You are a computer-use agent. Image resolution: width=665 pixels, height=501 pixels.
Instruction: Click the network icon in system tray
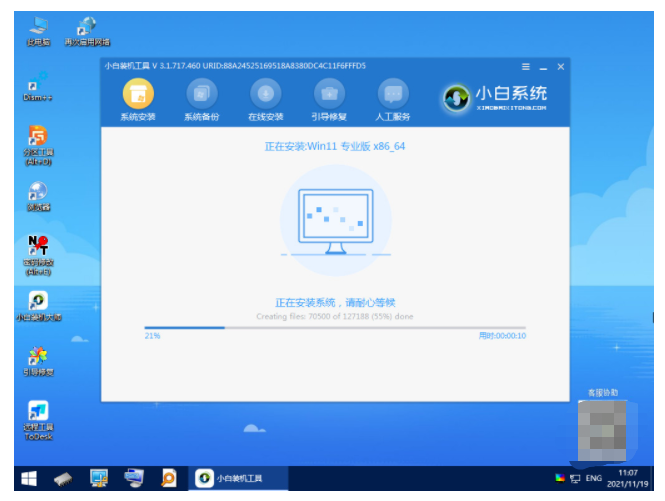(574, 479)
